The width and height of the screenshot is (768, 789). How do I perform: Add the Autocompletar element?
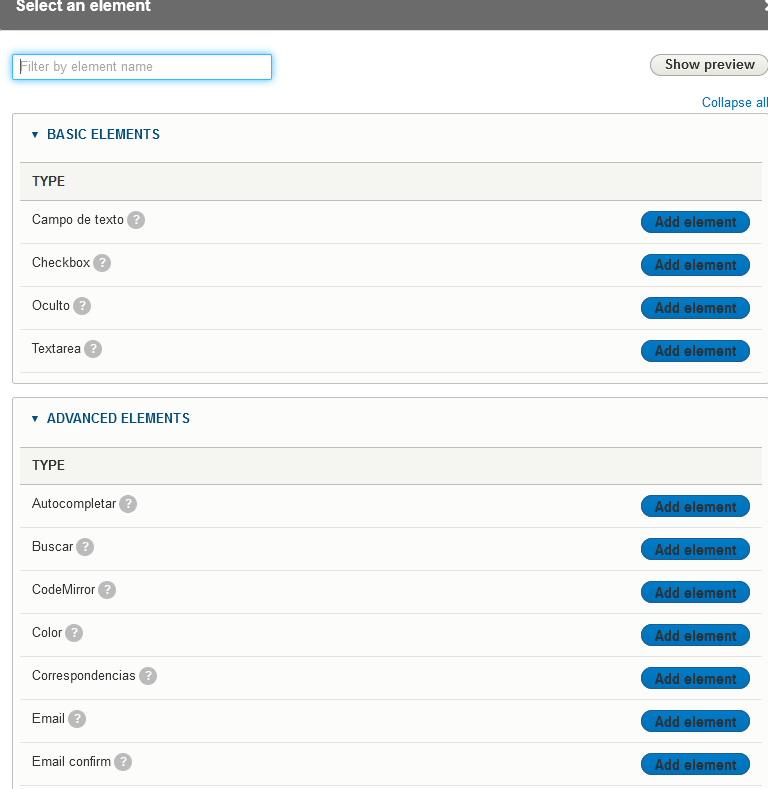click(x=695, y=506)
